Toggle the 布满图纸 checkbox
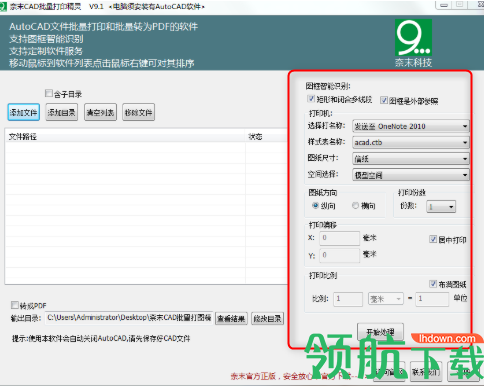The width and height of the screenshot is (484, 386). [433, 284]
